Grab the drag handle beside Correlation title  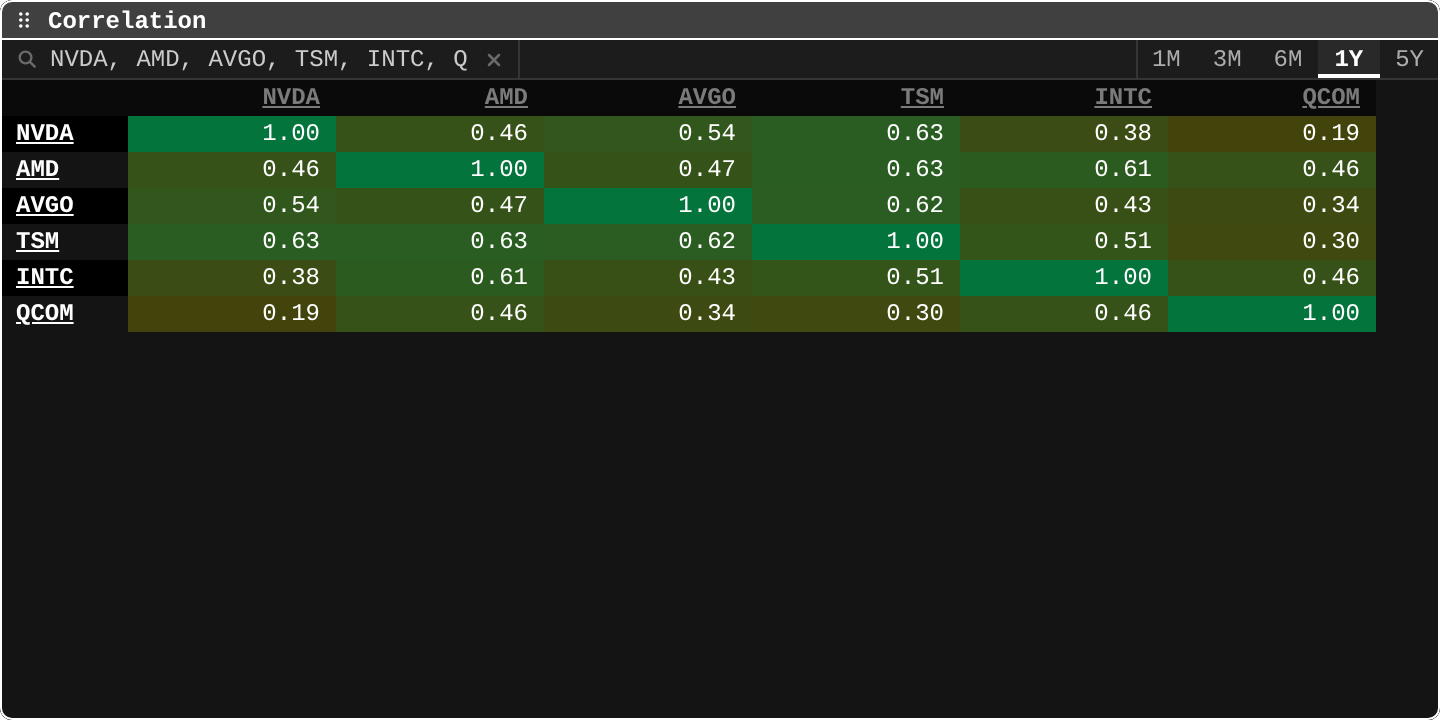pyautogui.click(x=24, y=20)
